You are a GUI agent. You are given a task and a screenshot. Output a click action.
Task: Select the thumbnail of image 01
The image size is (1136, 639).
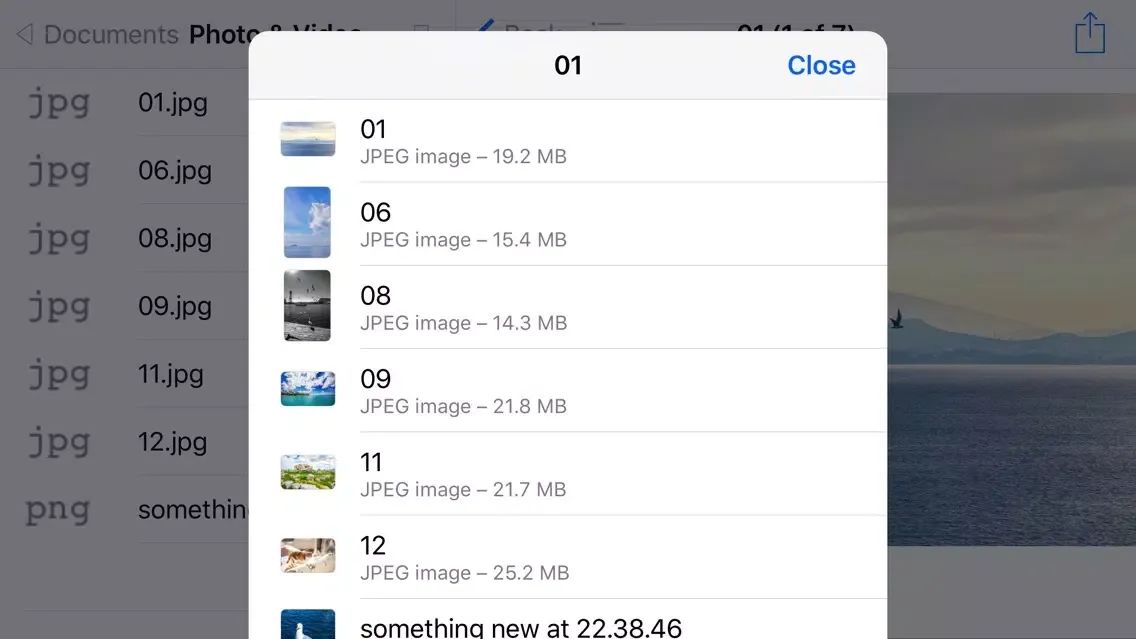pyautogui.click(x=307, y=138)
